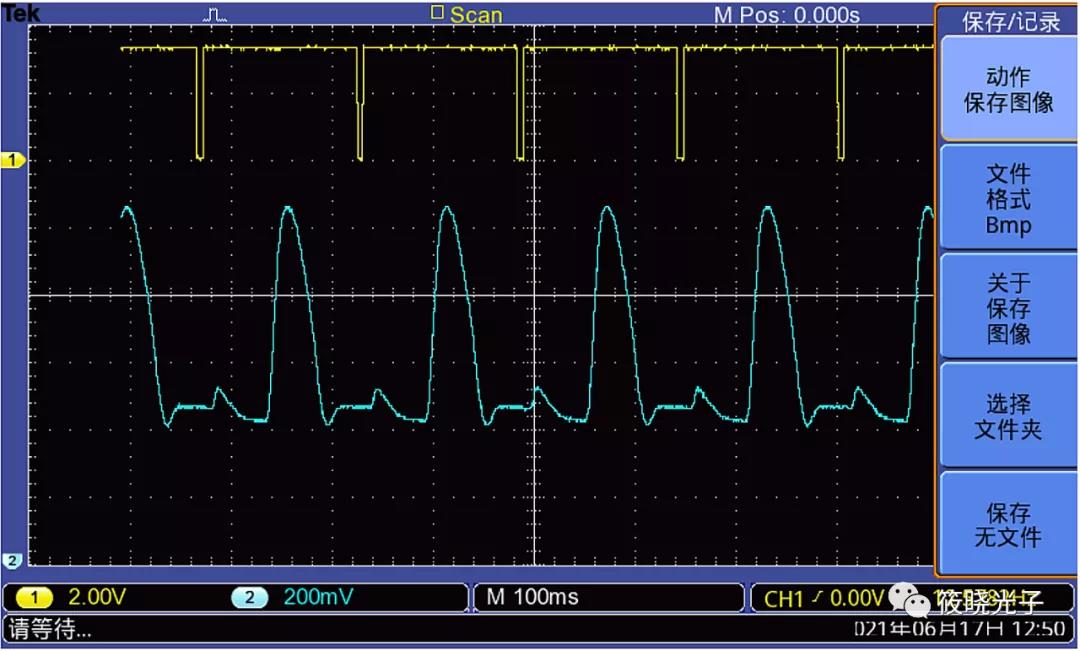
Task: Open the 关于保存图像 info option
Action: [1007, 308]
